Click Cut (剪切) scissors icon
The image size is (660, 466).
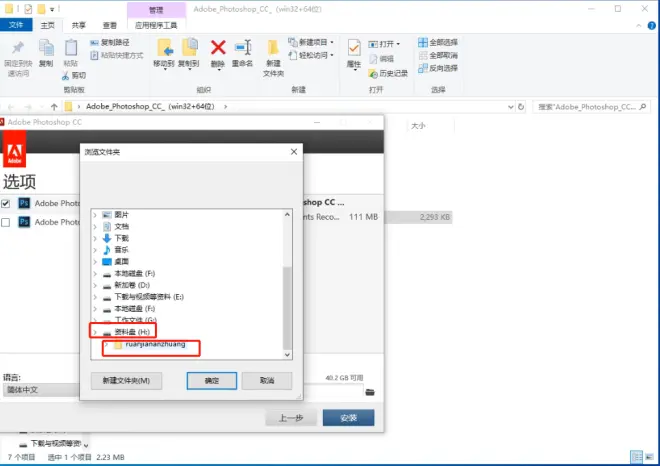(66, 75)
